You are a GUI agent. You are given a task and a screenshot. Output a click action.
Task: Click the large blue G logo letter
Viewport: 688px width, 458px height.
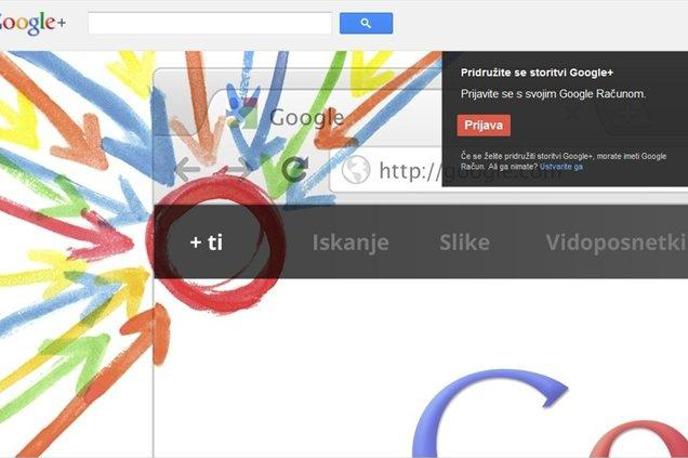(489, 413)
